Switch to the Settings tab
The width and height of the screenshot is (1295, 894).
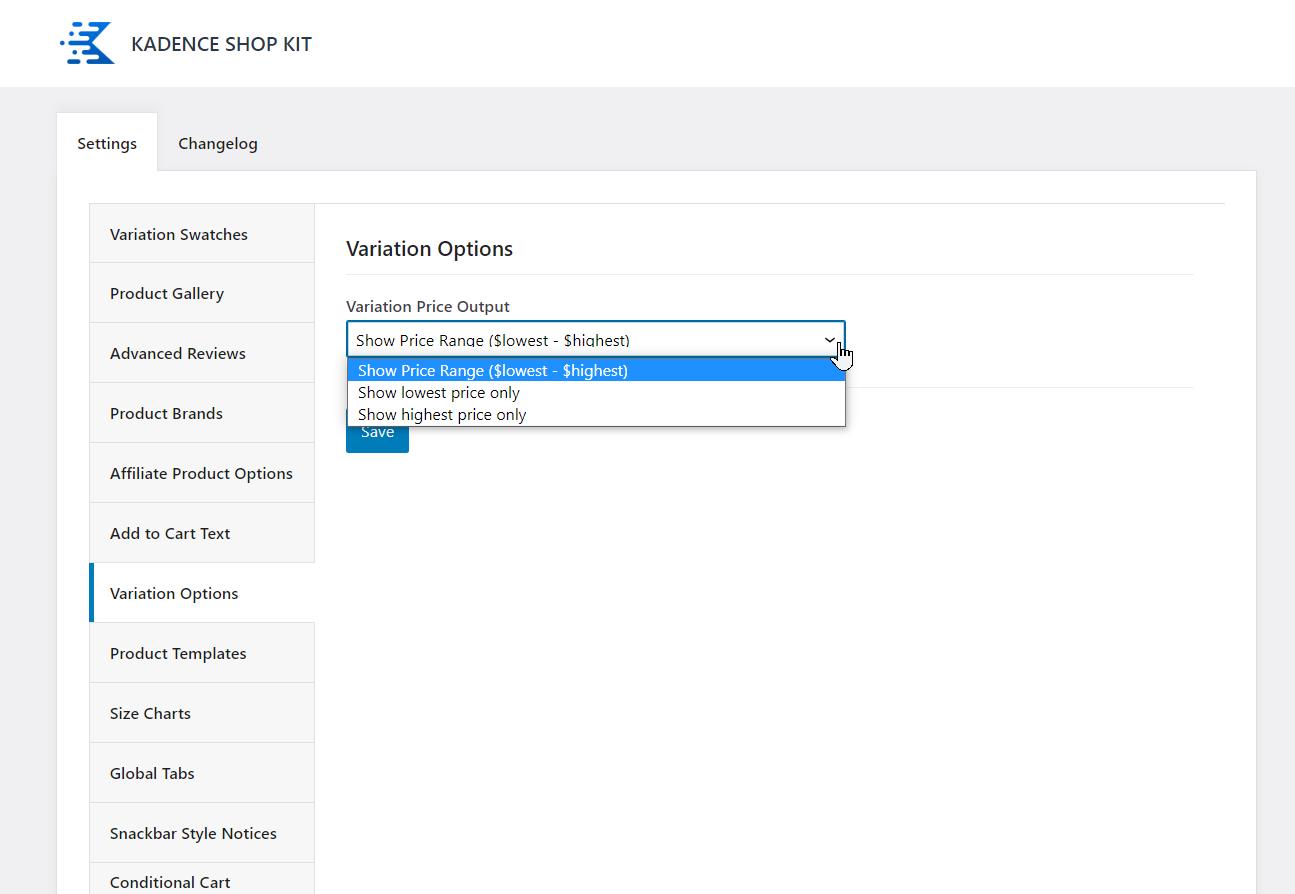pos(106,143)
